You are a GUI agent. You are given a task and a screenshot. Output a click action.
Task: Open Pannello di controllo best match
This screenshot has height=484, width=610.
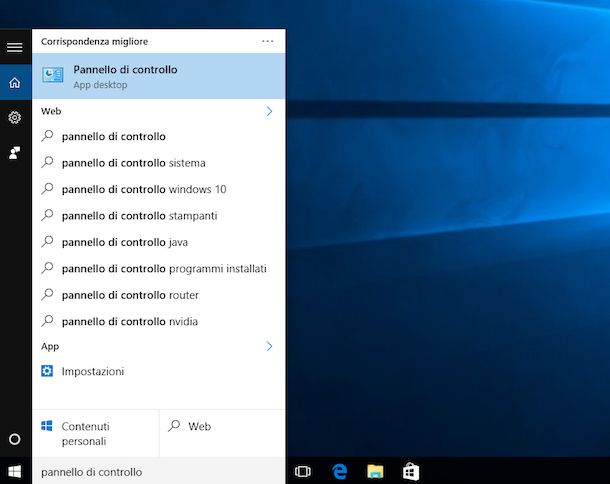[159, 76]
